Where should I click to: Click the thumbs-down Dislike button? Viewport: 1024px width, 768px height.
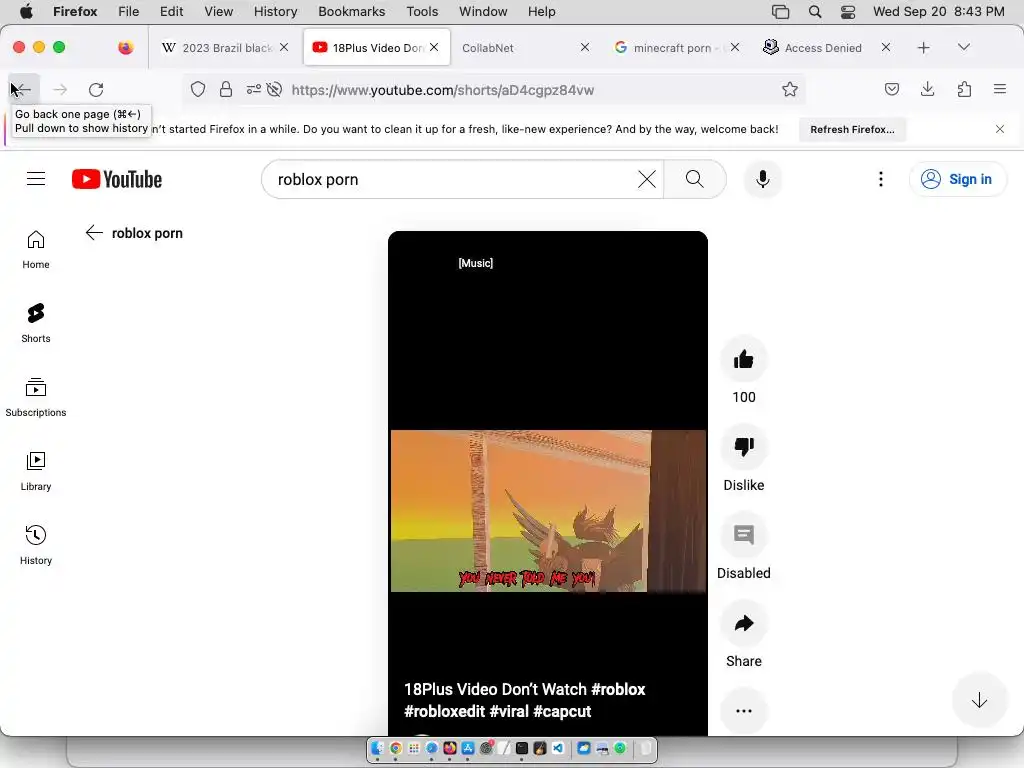pos(743,447)
